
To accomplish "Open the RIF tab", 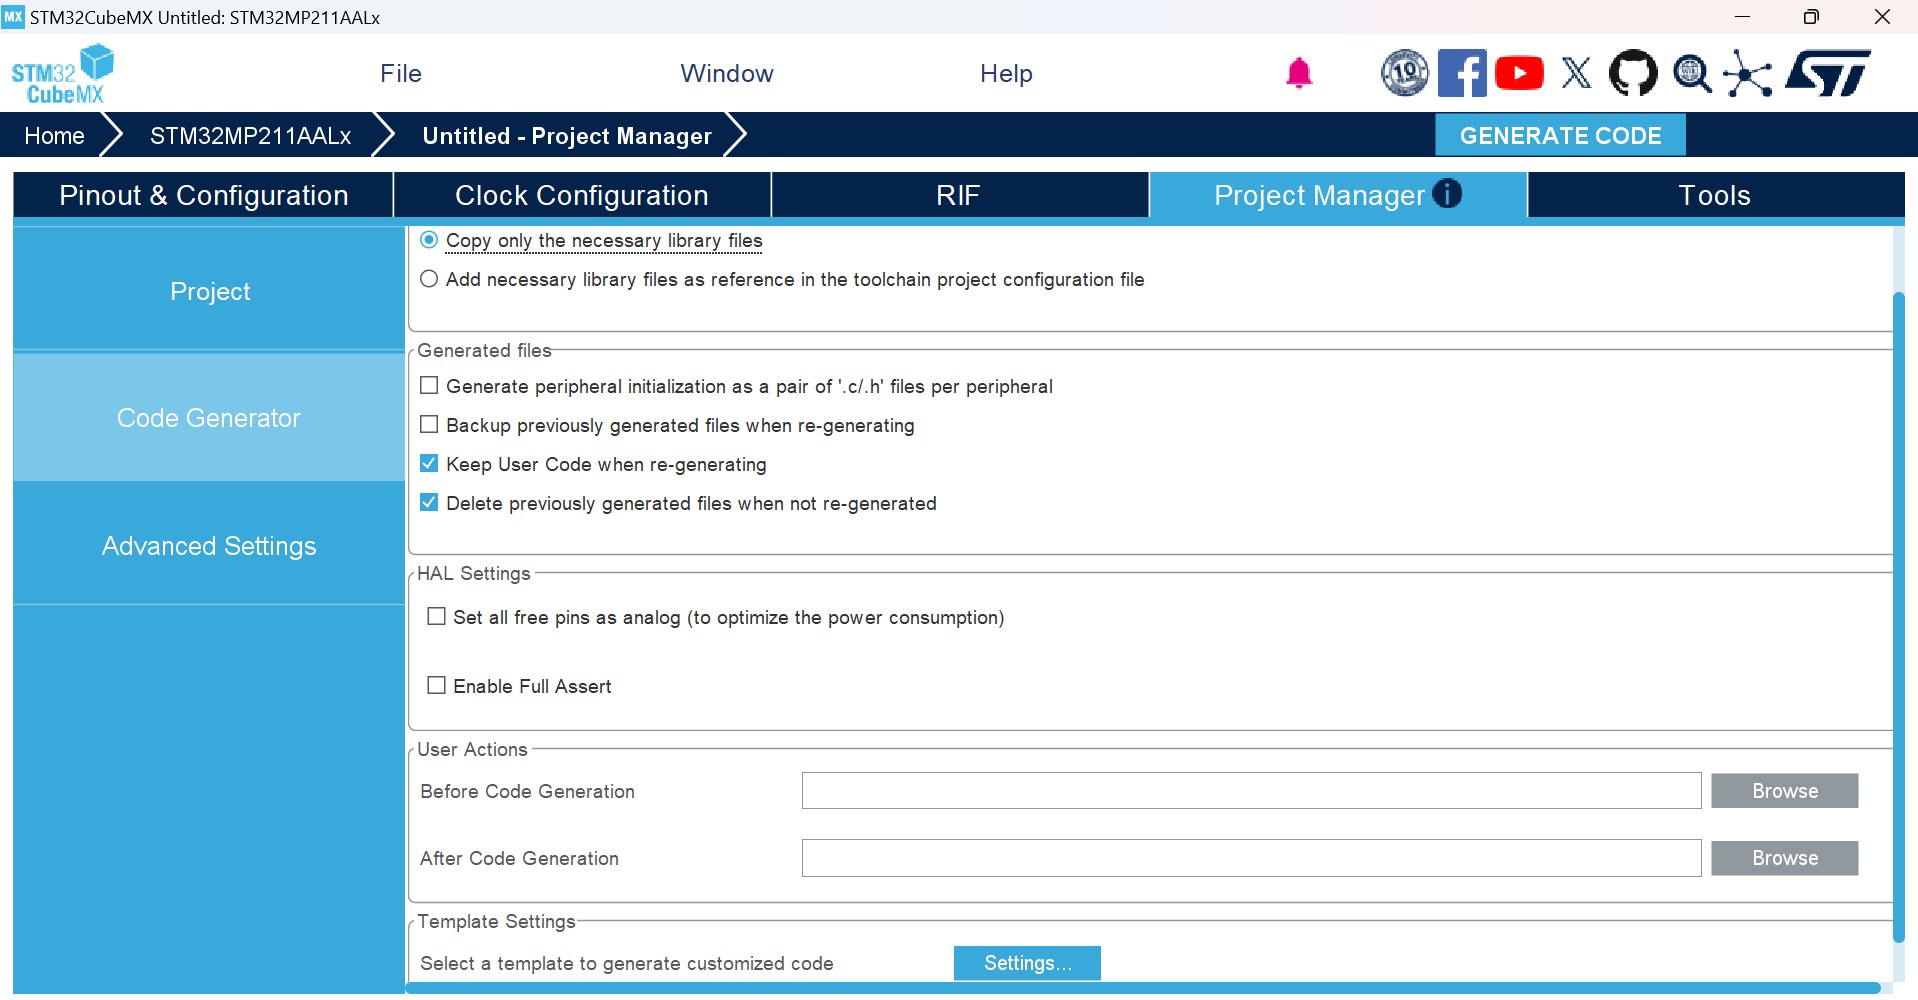I will [x=959, y=195].
